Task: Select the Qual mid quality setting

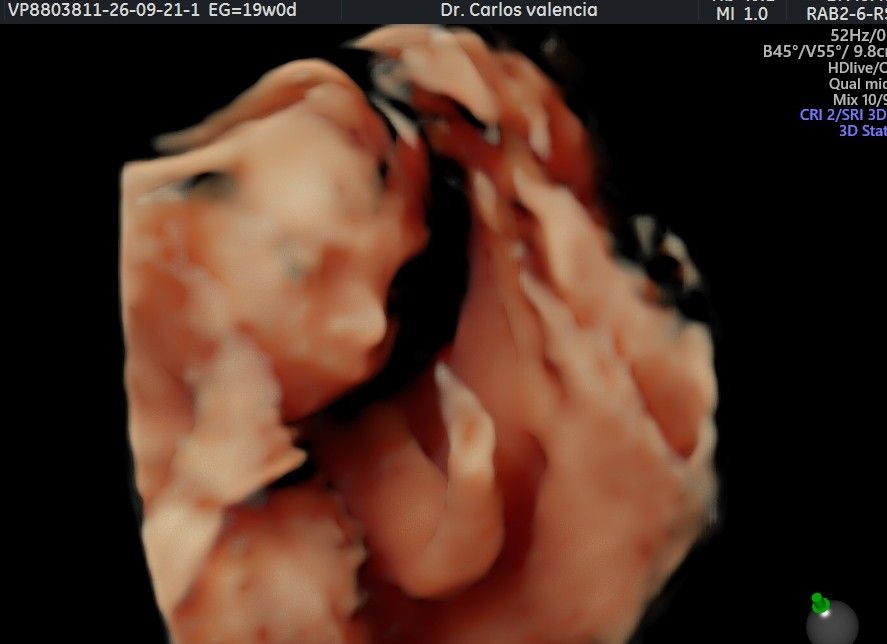Action: click(858, 84)
